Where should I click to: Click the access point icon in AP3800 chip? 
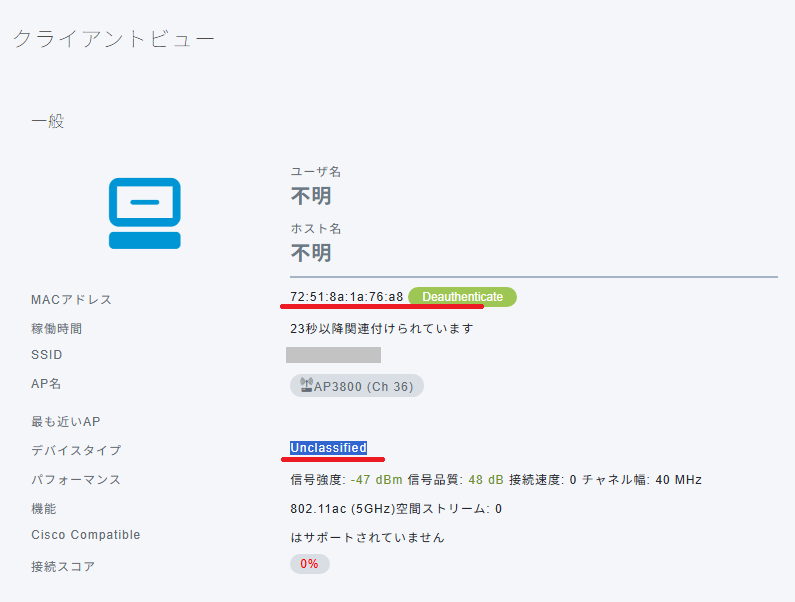point(304,386)
